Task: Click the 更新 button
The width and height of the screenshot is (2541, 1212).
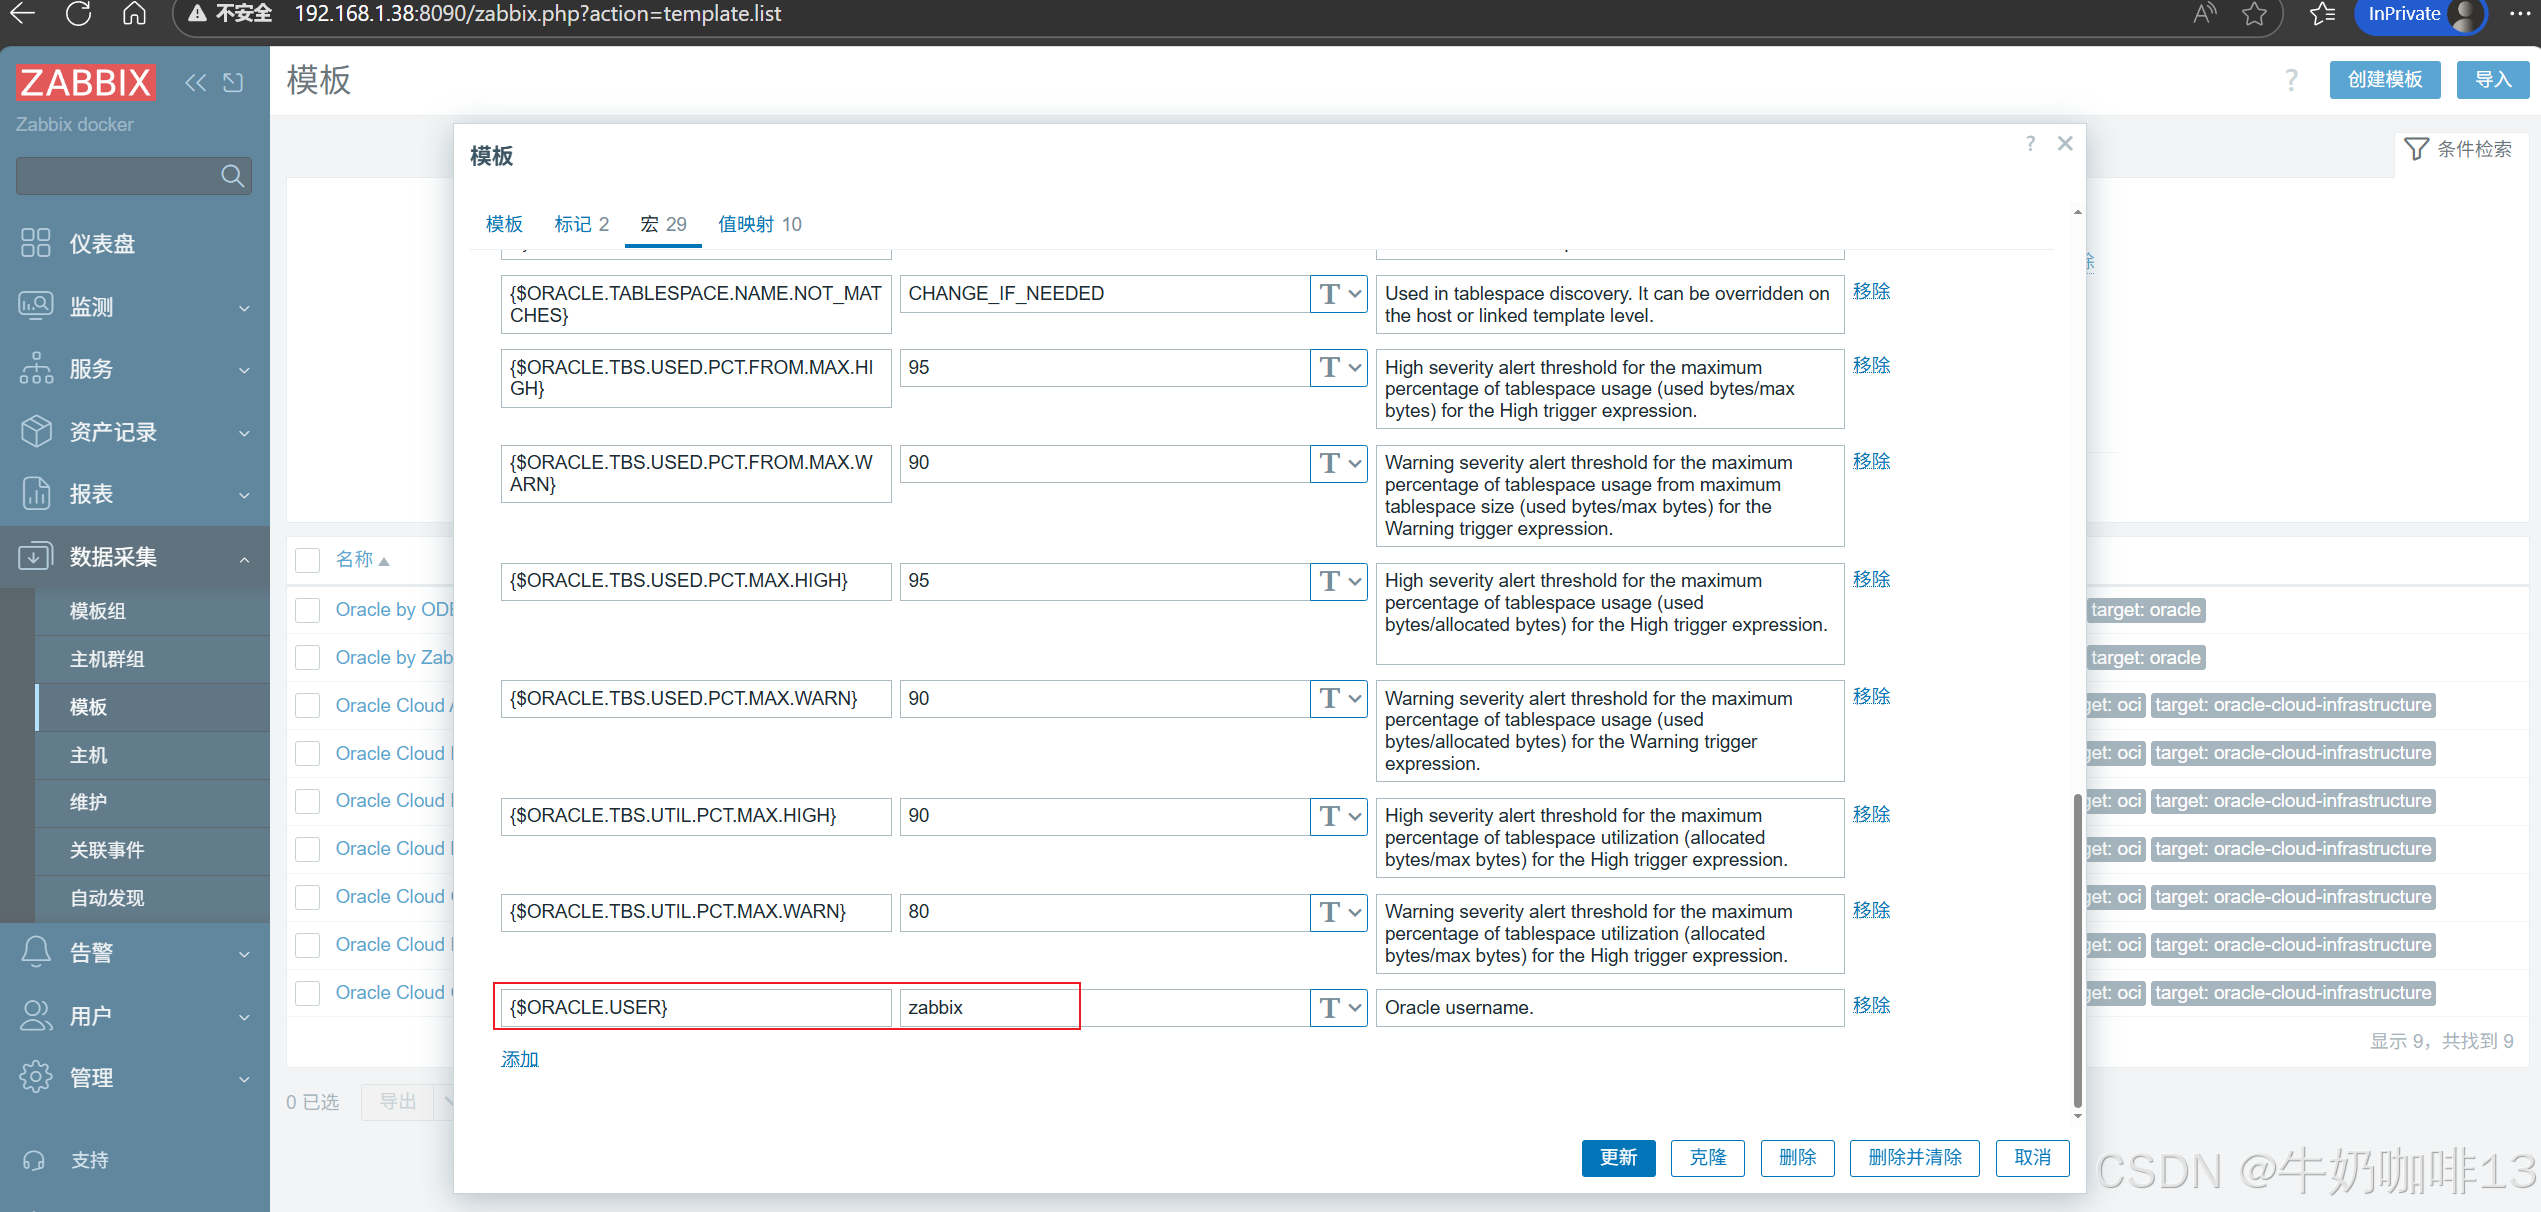Action: coord(1617,1158)
